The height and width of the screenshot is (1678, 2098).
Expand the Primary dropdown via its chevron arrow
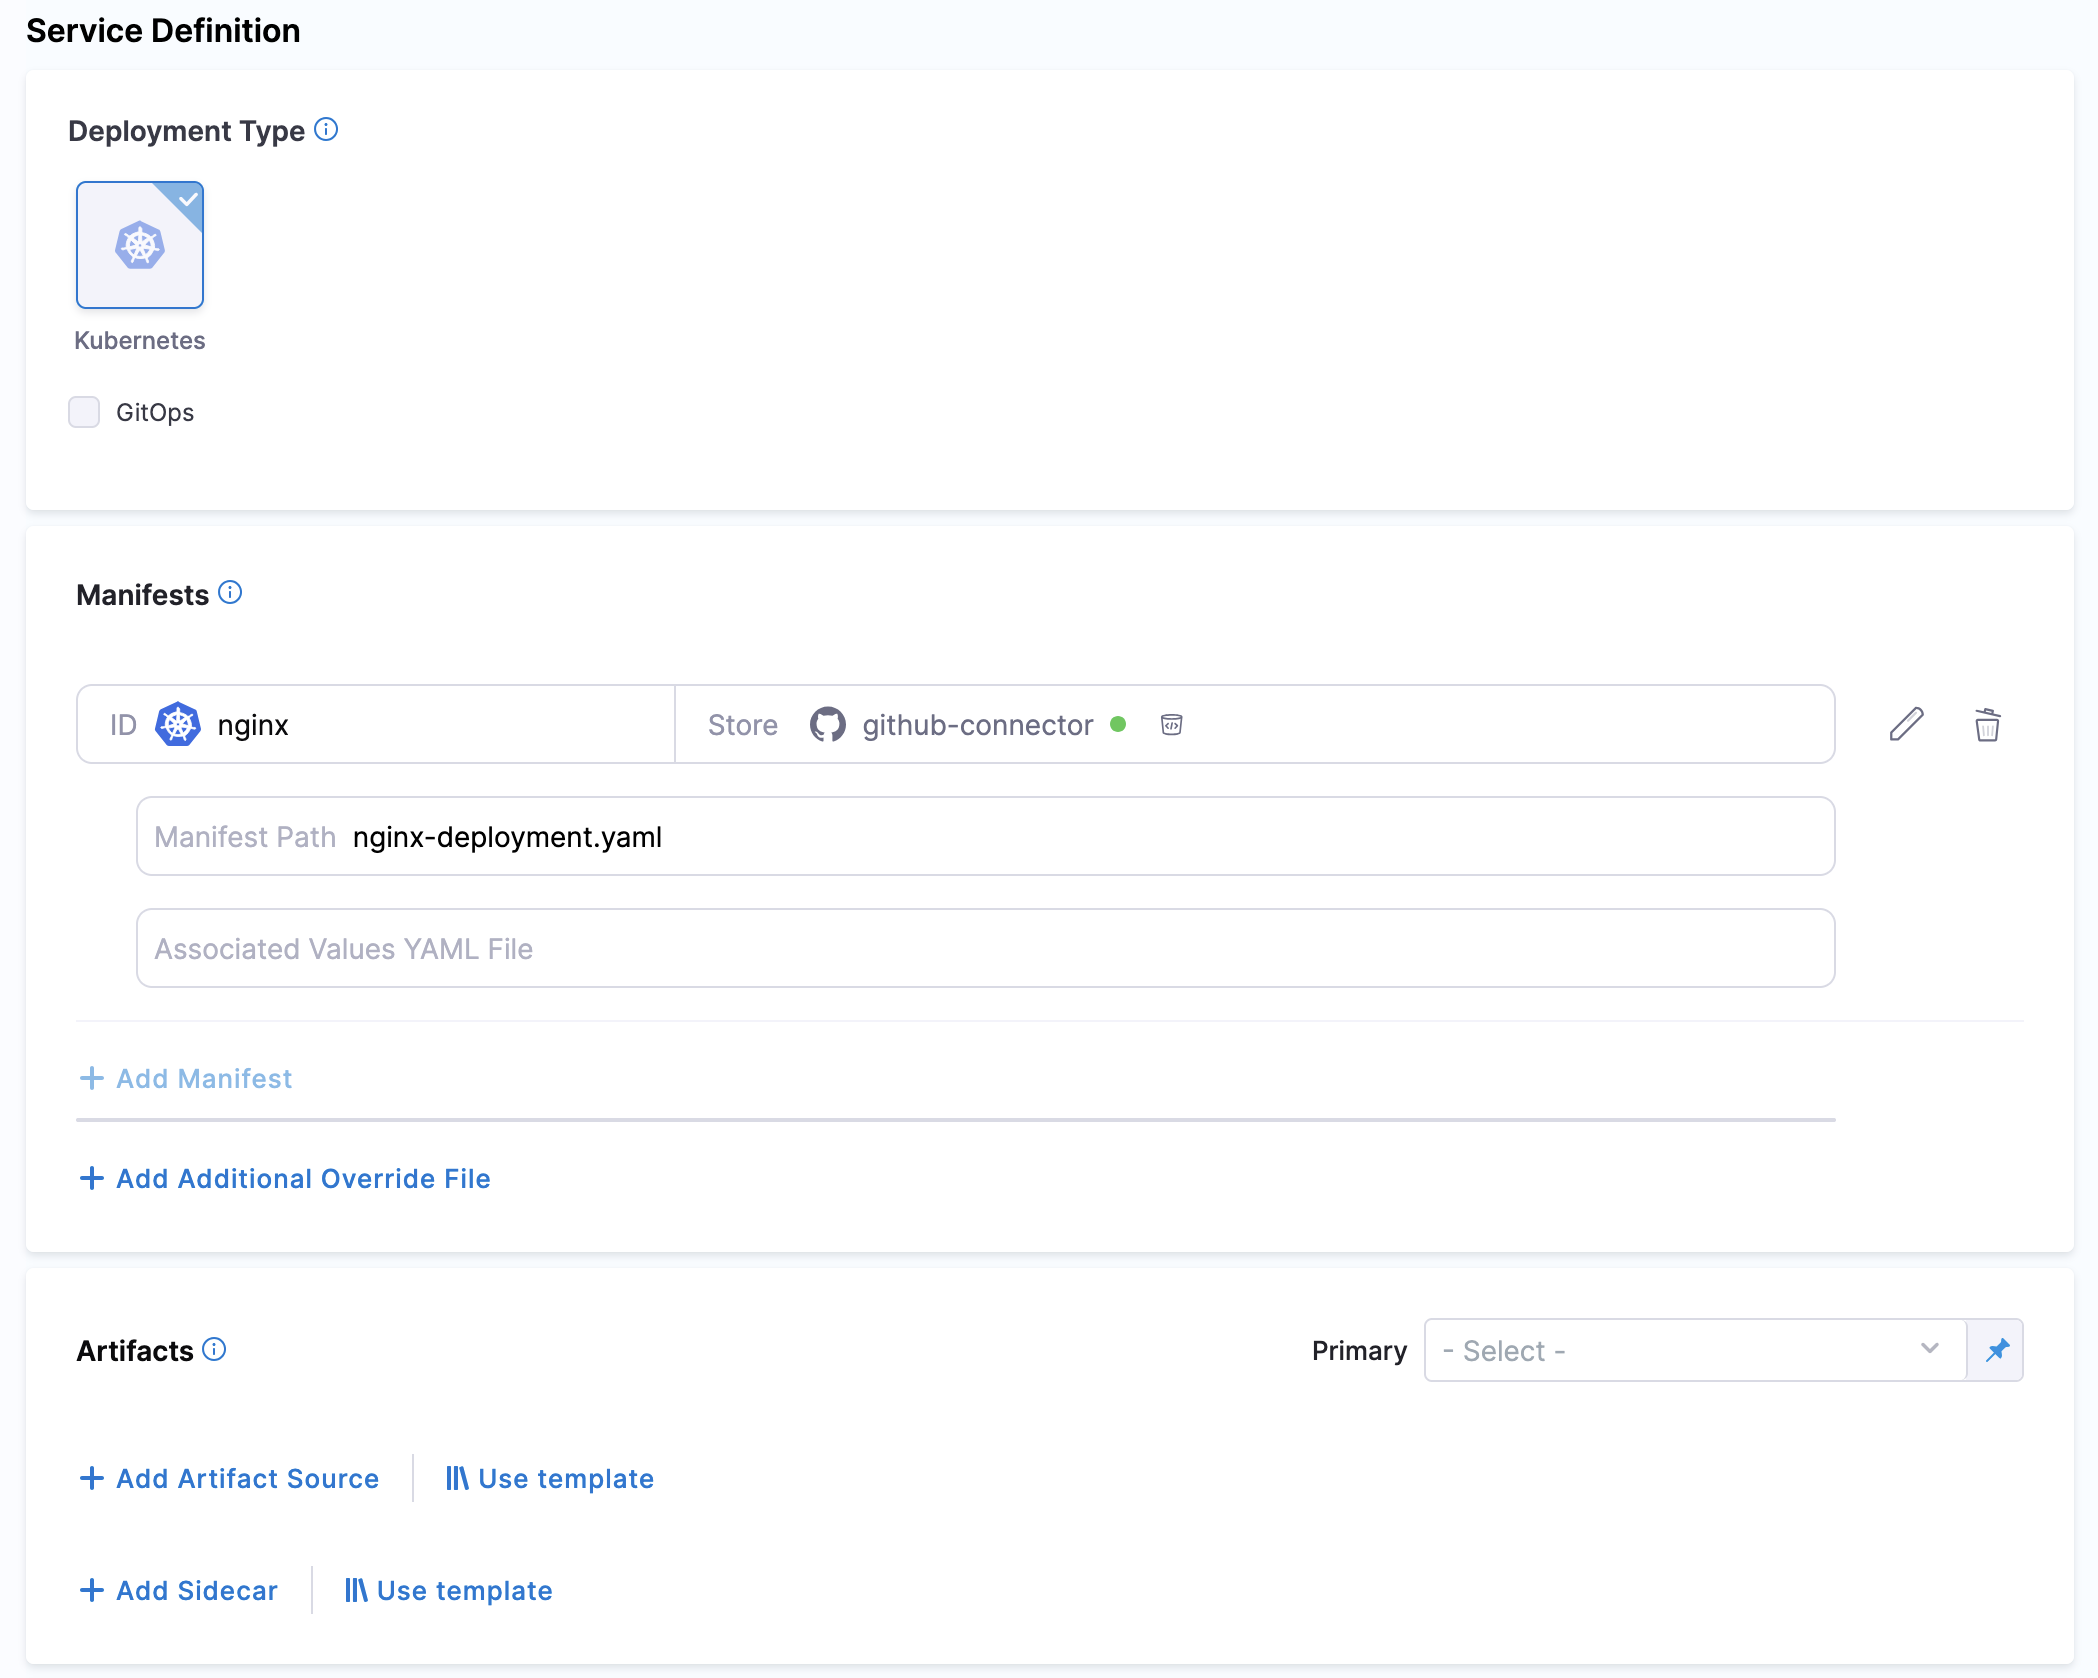1930,1349
